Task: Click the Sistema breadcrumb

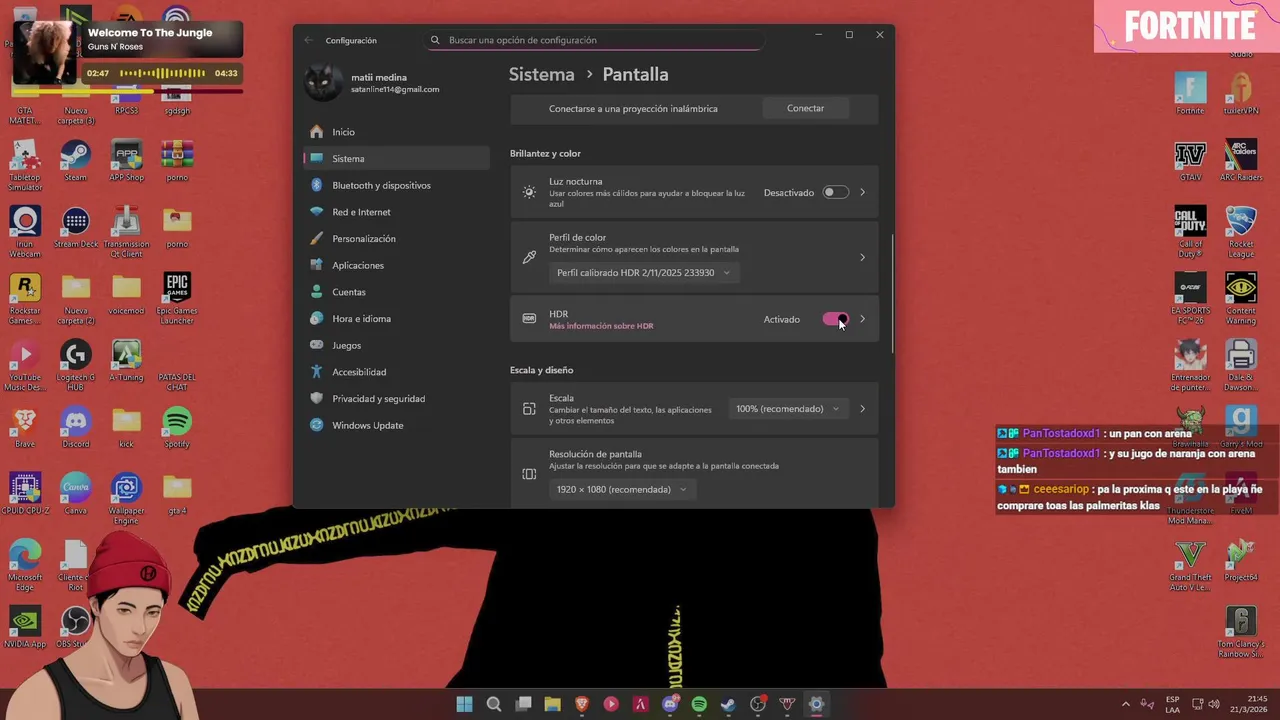Action: point(541,74)
